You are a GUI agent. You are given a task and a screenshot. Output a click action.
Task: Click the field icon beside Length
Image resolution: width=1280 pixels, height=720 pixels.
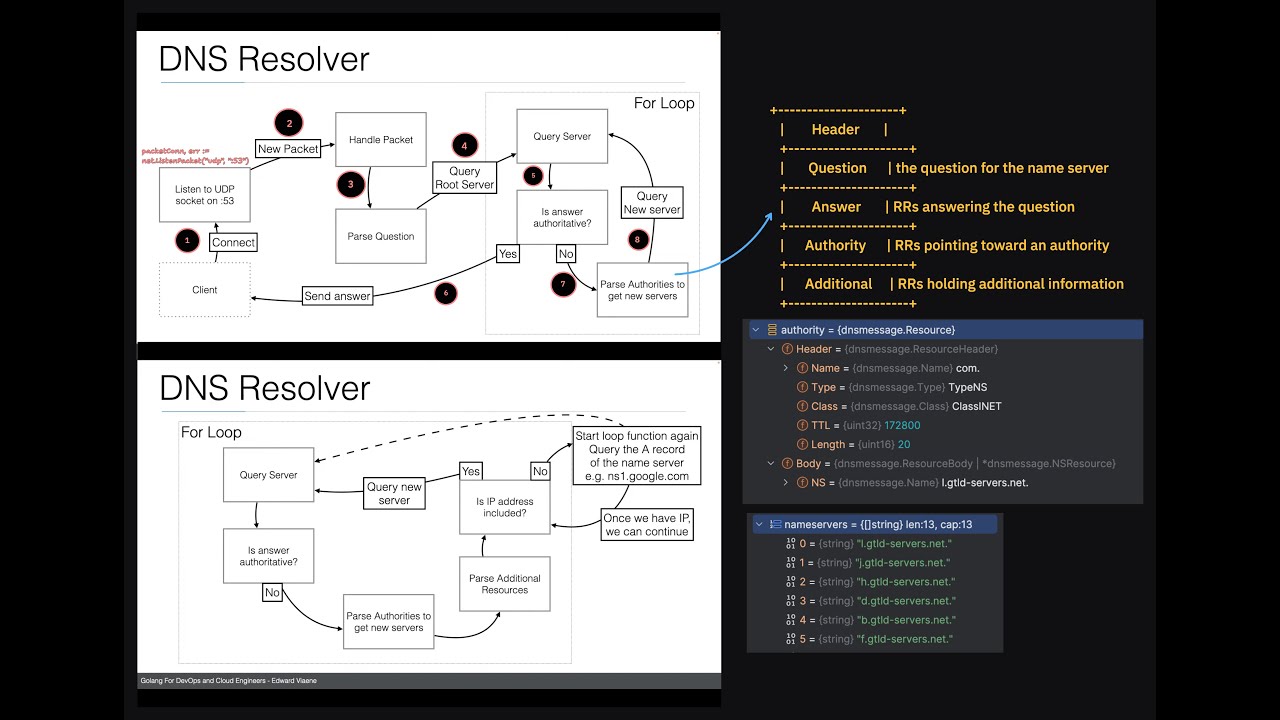pyautogui.click(x=802, y=444)
